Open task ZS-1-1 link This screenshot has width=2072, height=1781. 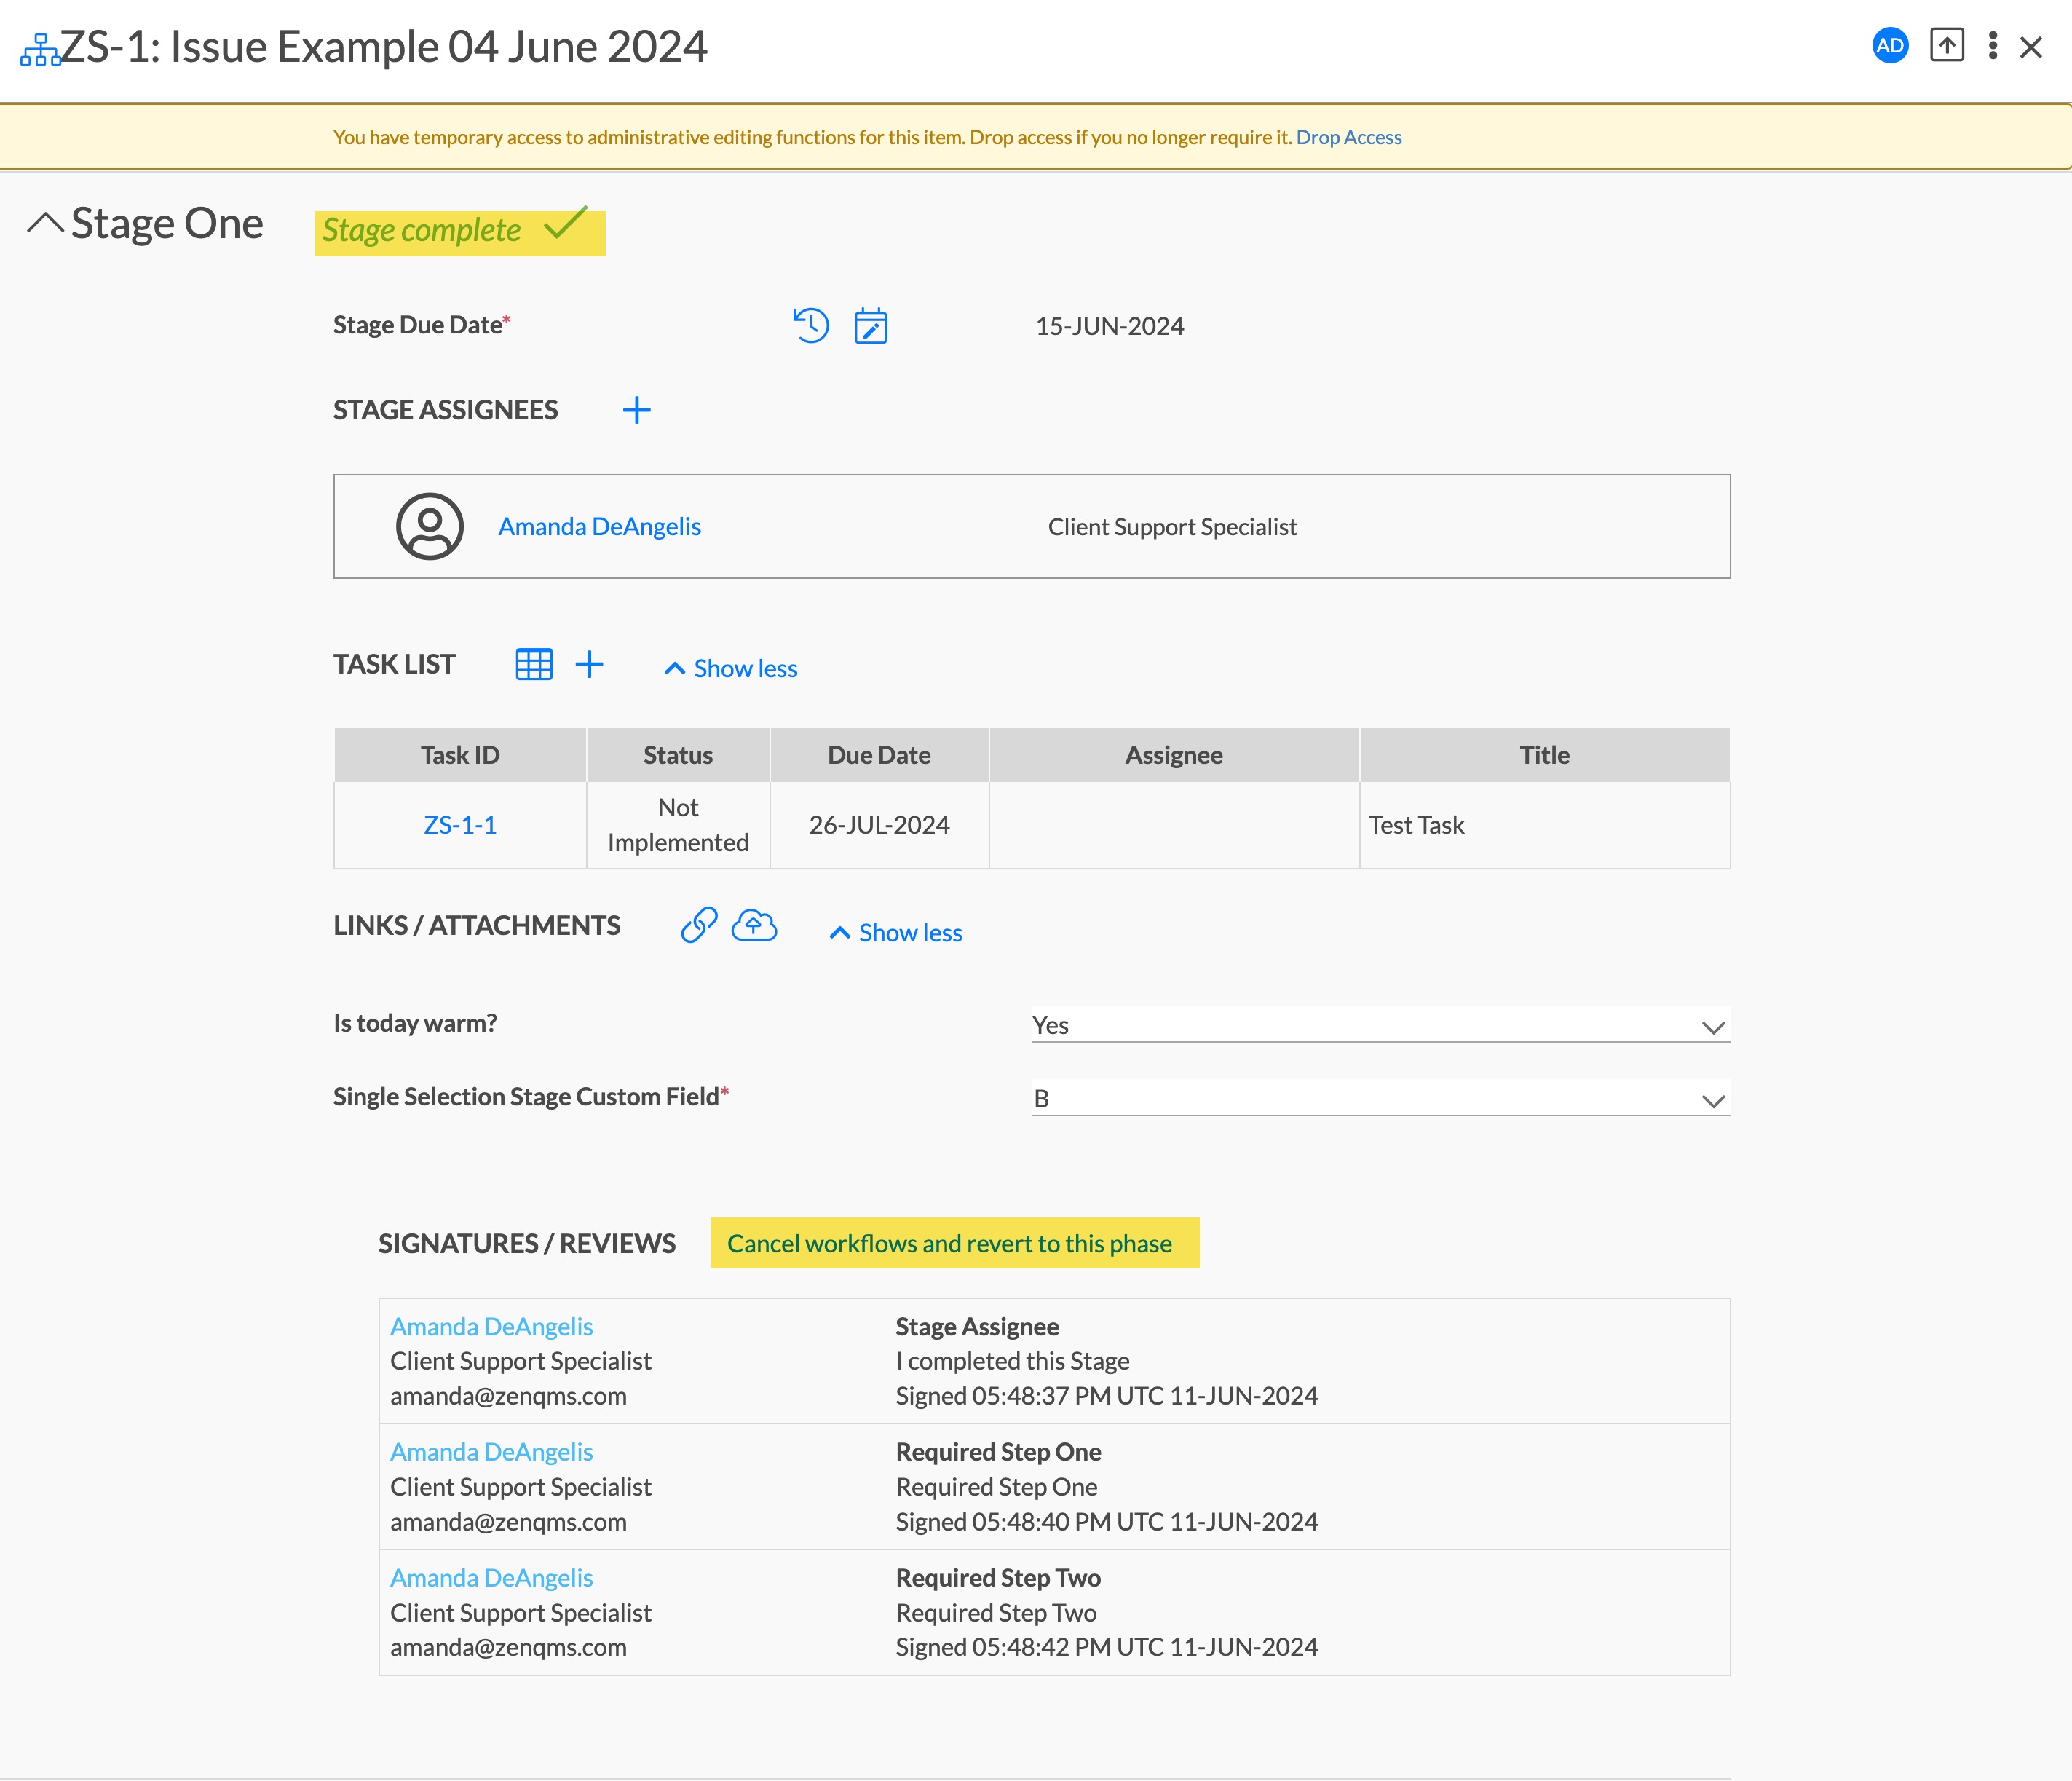[x=459, y=825]
